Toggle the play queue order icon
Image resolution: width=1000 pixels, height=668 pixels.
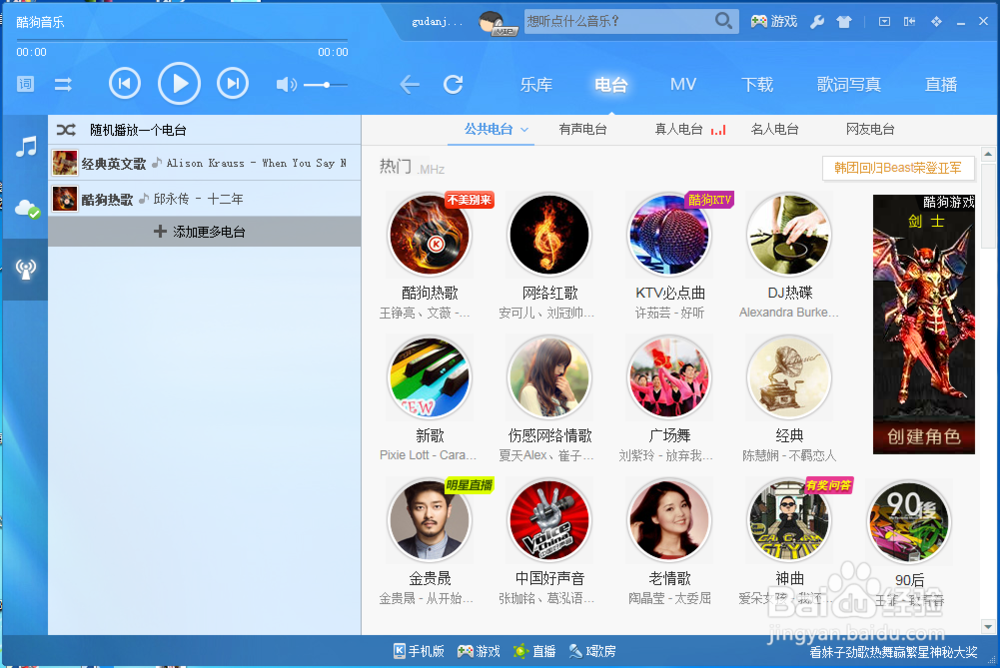[x=64, y=84]
